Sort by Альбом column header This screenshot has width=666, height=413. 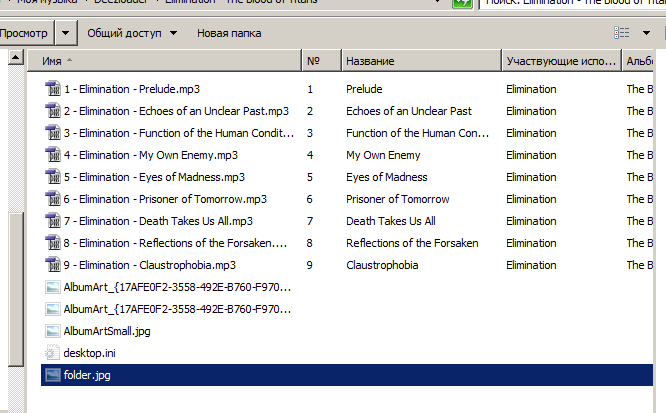(x=638, y=61)
